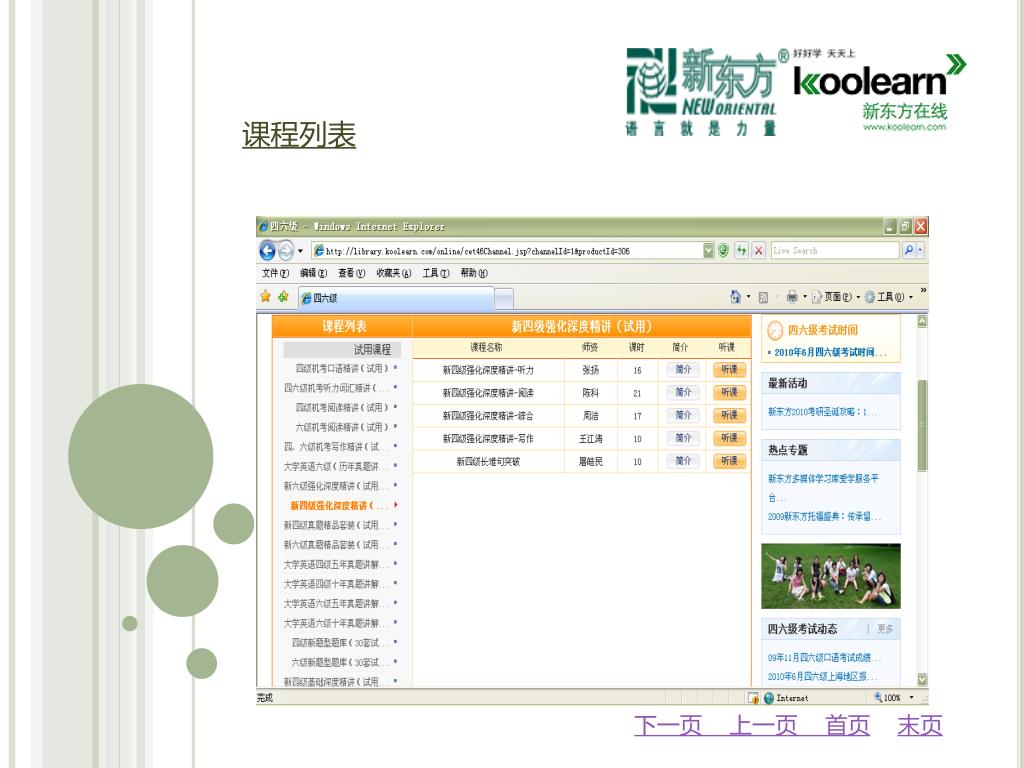This screenshot has width=1024, height=768.
Task: Click the Home page icon
Action: click(735, 297)
